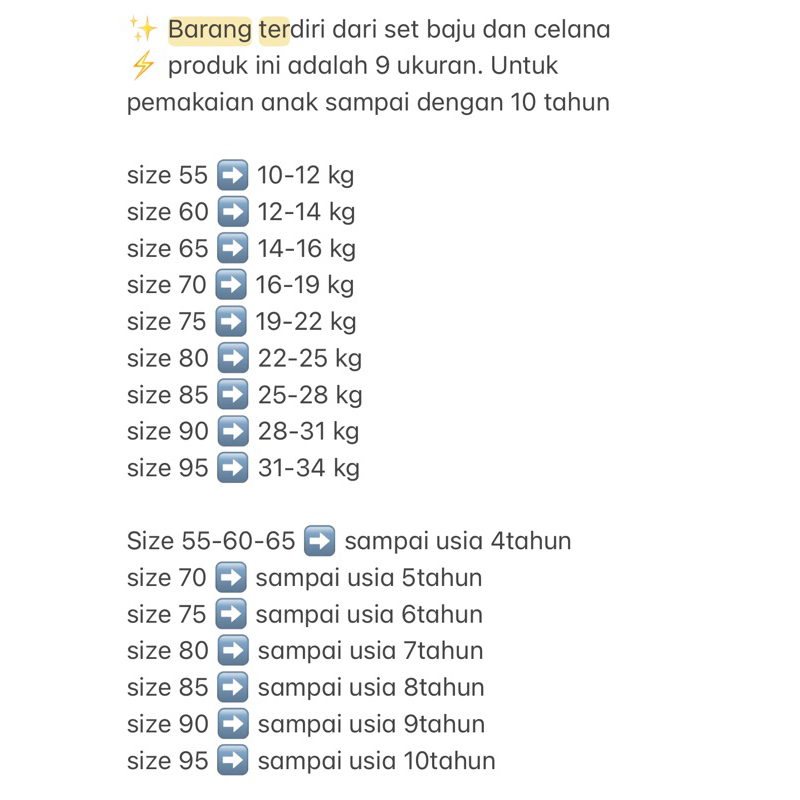The width and height of the screenshot is (800, 800).
Task: Click the arrow emoji beside size 60 weight
Action: point(233,212)
